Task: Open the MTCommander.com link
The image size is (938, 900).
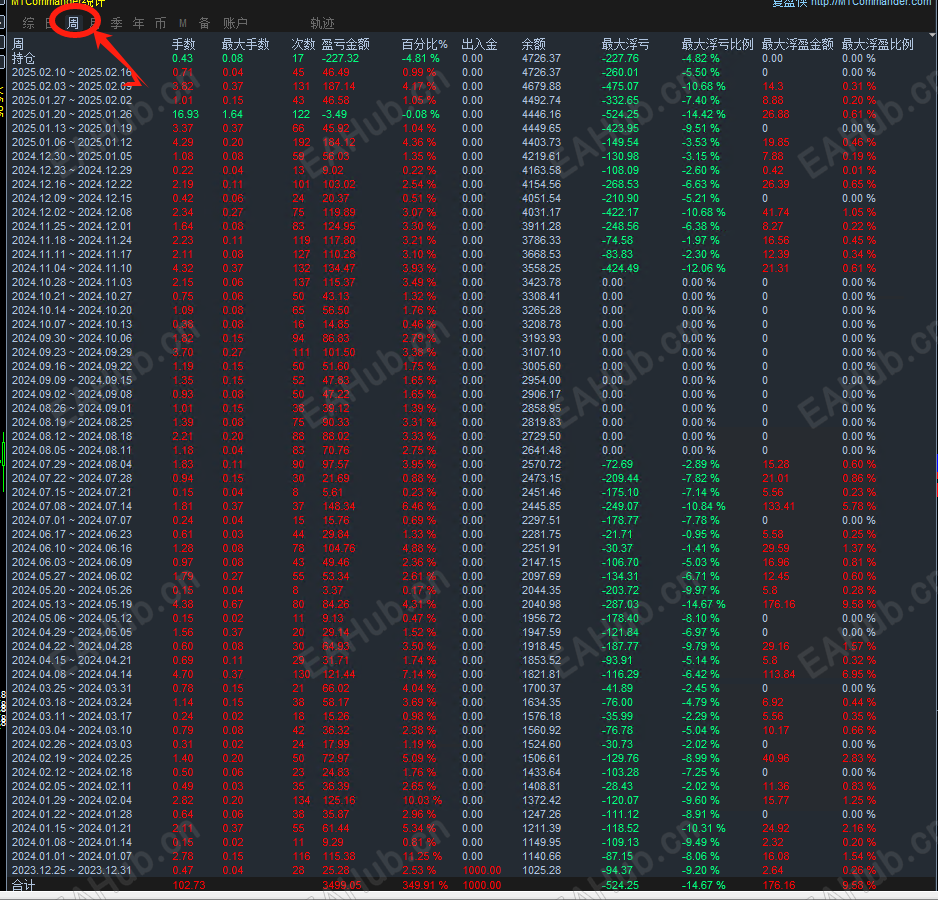Action: coord(870,3)
